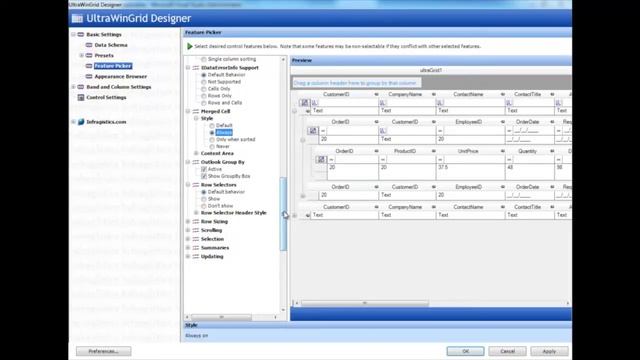Expand the Updating feature group
The height and width of the screenshot is (360, 640).
188,257
